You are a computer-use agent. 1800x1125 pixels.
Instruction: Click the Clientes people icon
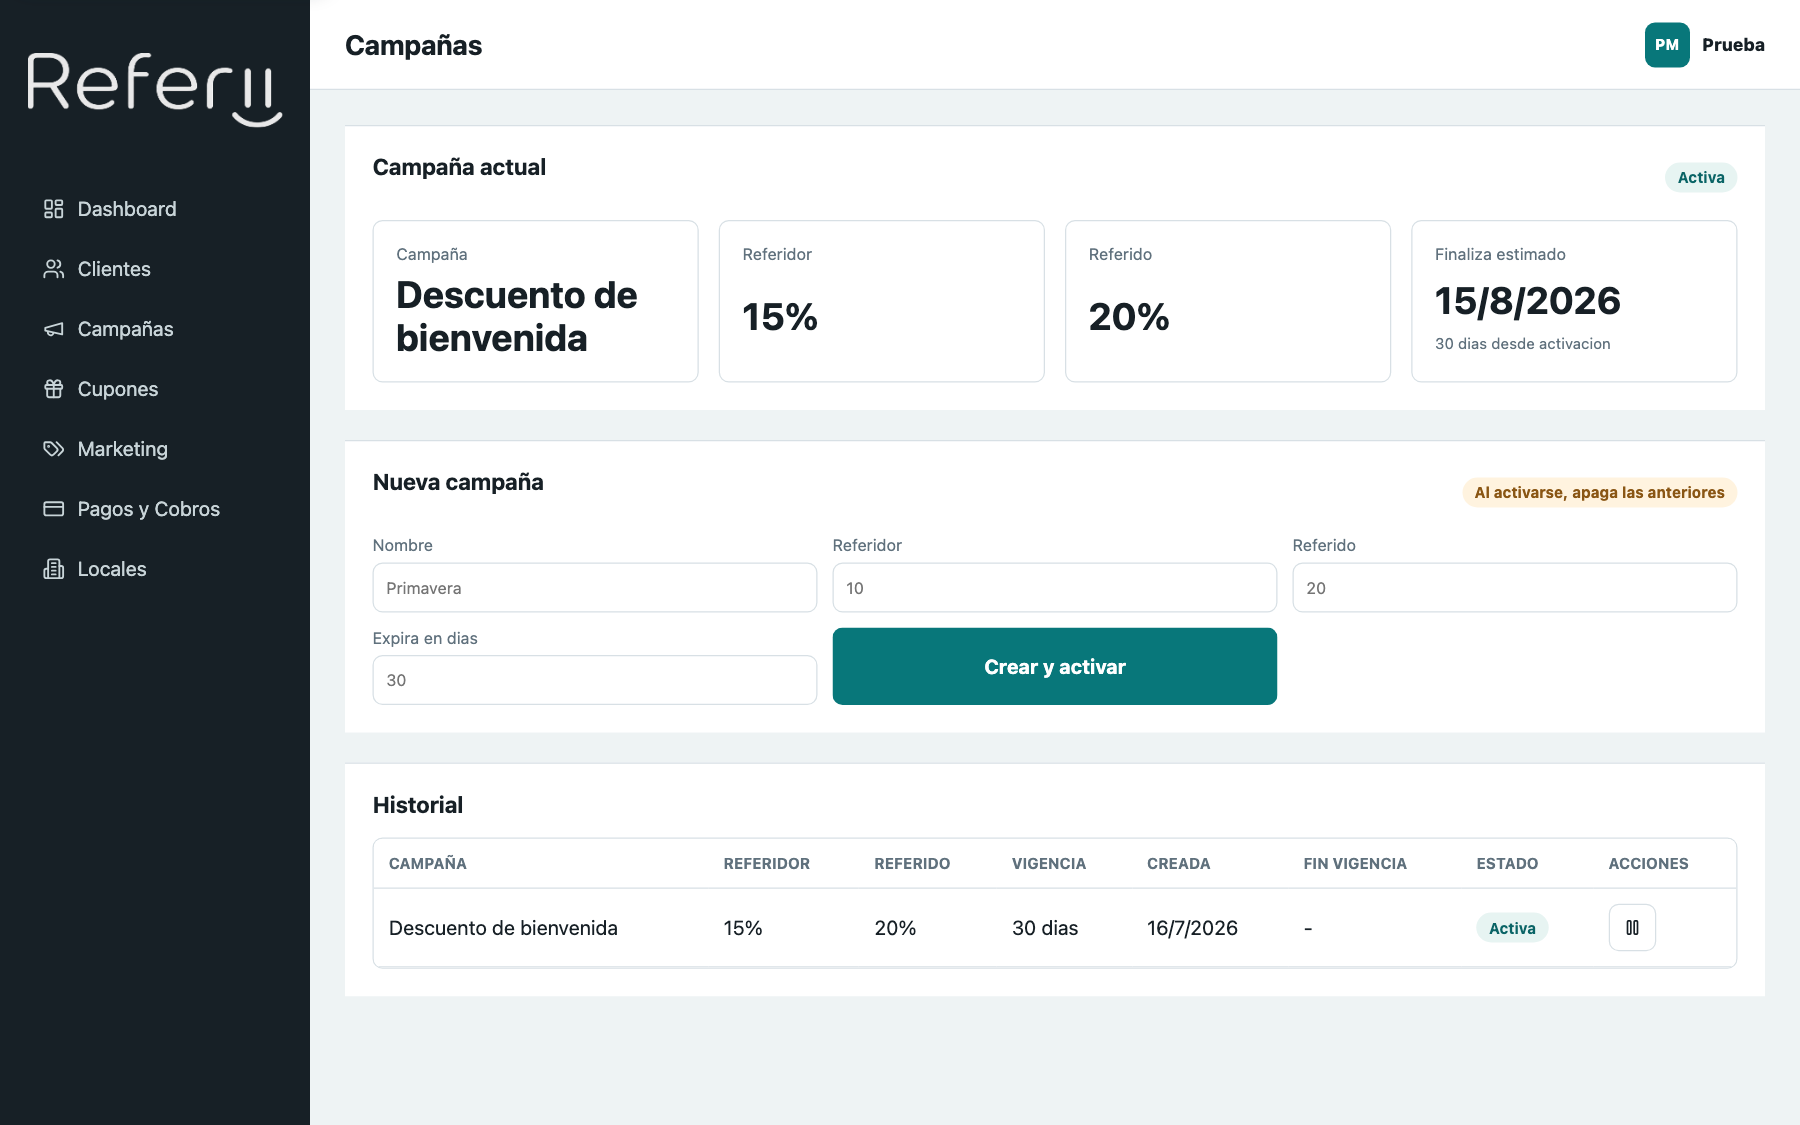click(54, 269)
